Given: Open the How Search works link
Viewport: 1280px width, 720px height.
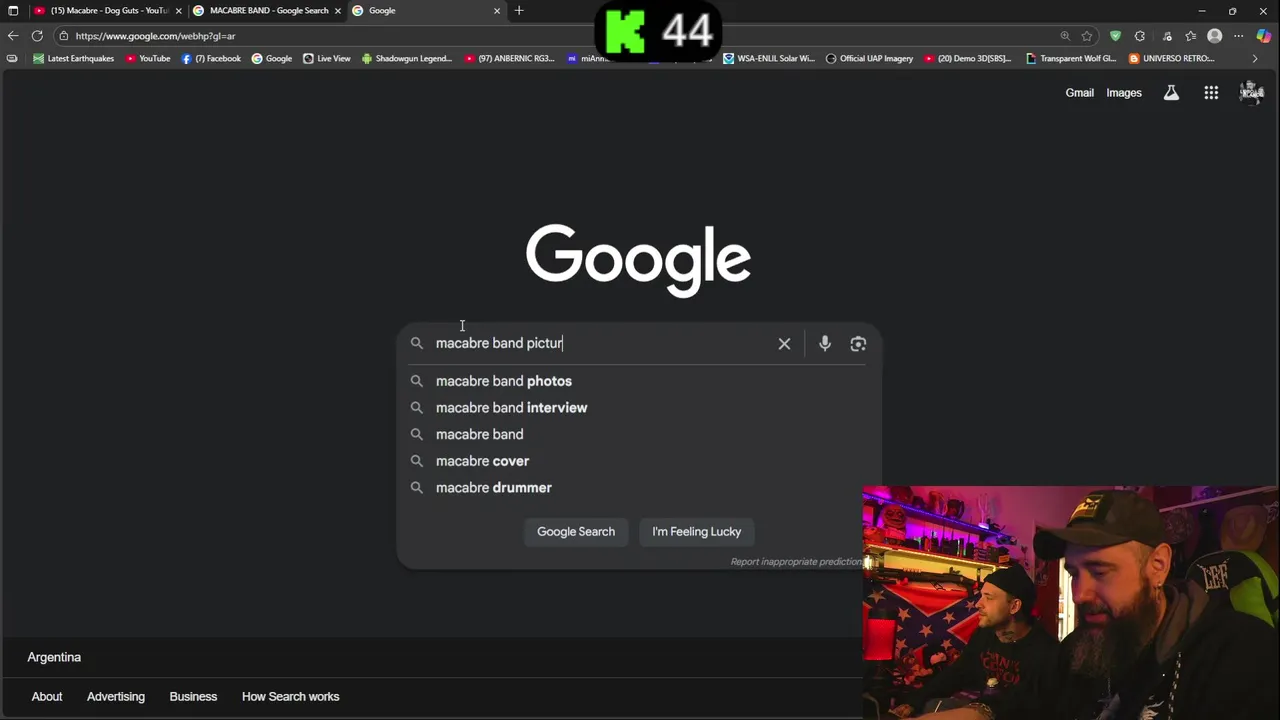Looking at the screenshot, I should coord(291,697).
